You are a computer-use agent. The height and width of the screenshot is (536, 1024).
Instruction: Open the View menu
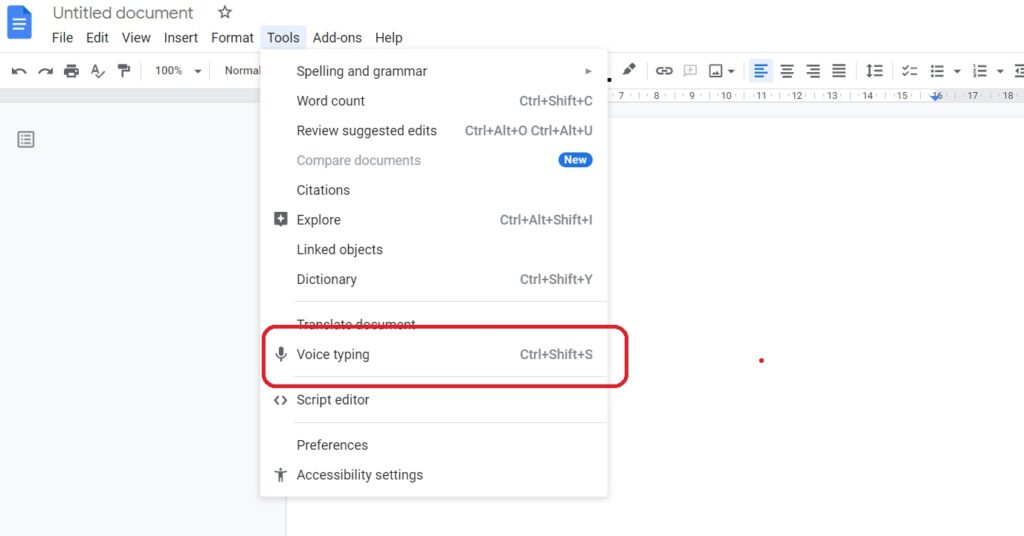tap(136, 38)
